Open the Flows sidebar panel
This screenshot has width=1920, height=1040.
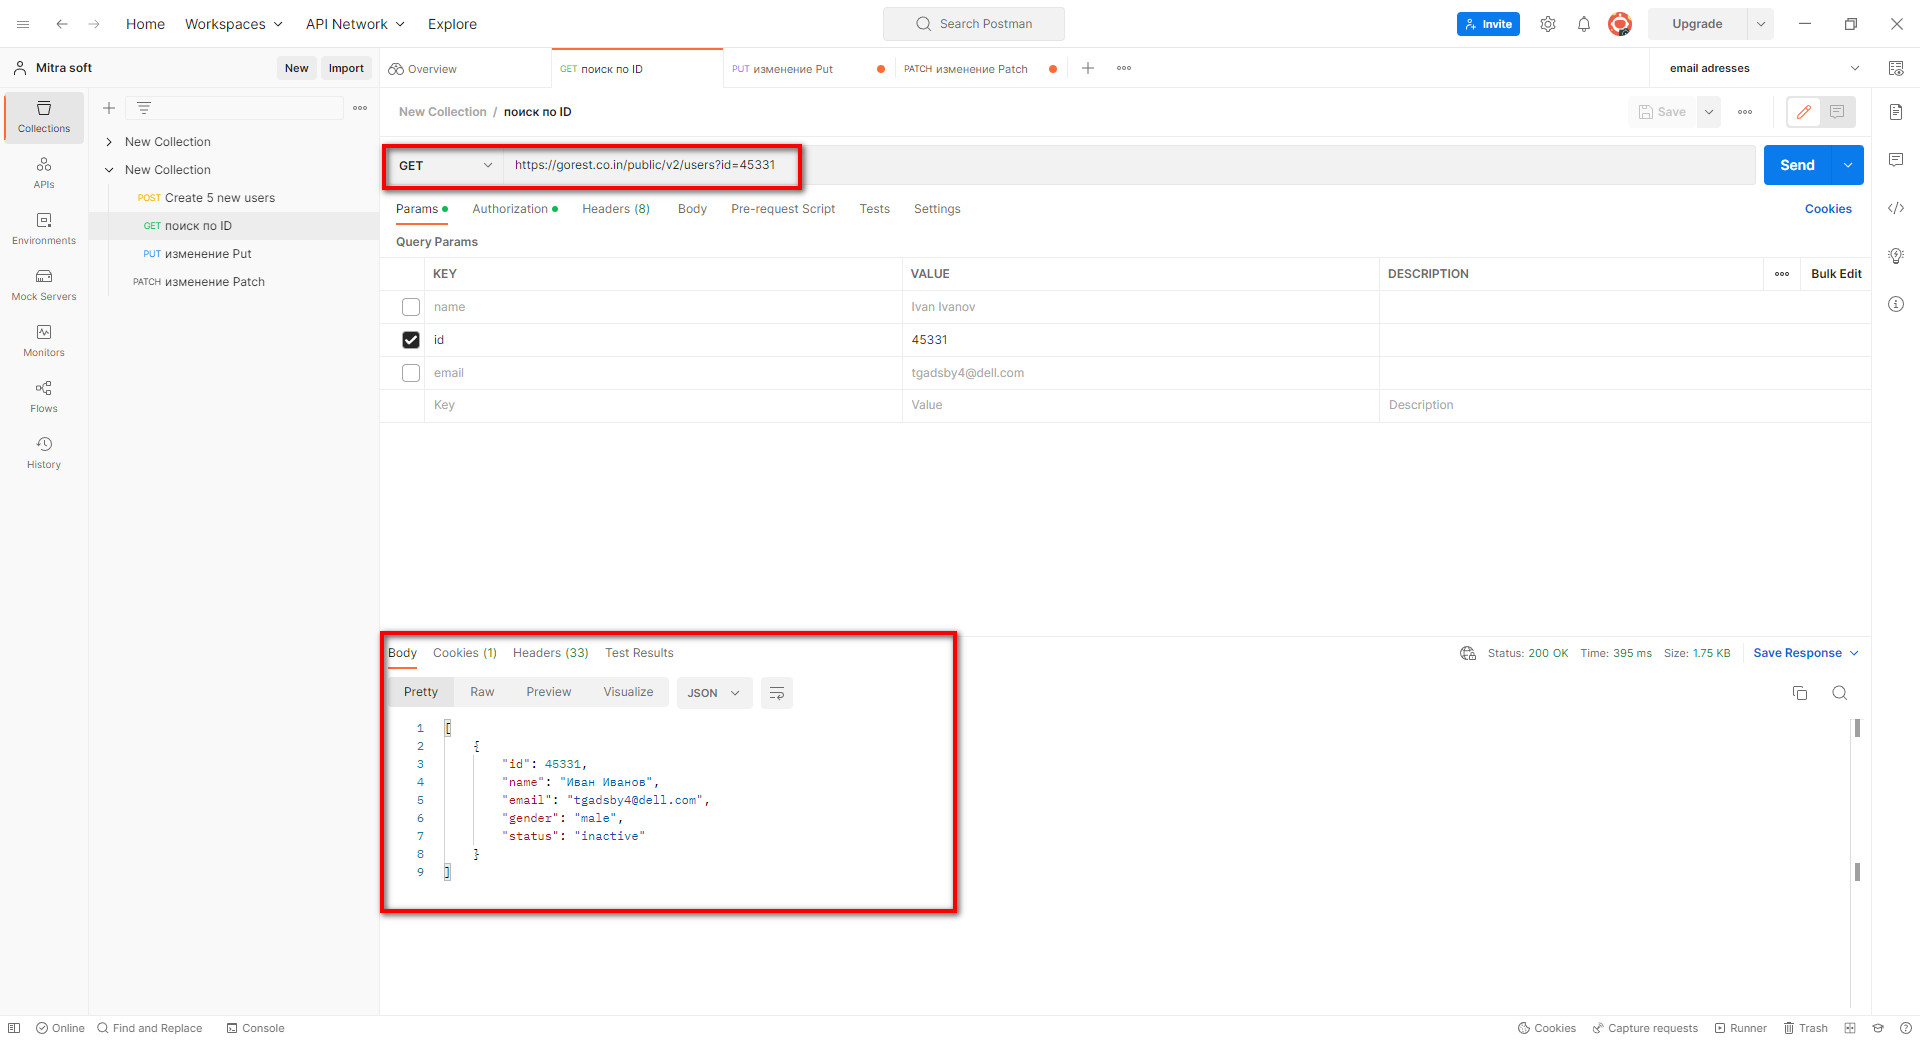[x=44, y=397]
